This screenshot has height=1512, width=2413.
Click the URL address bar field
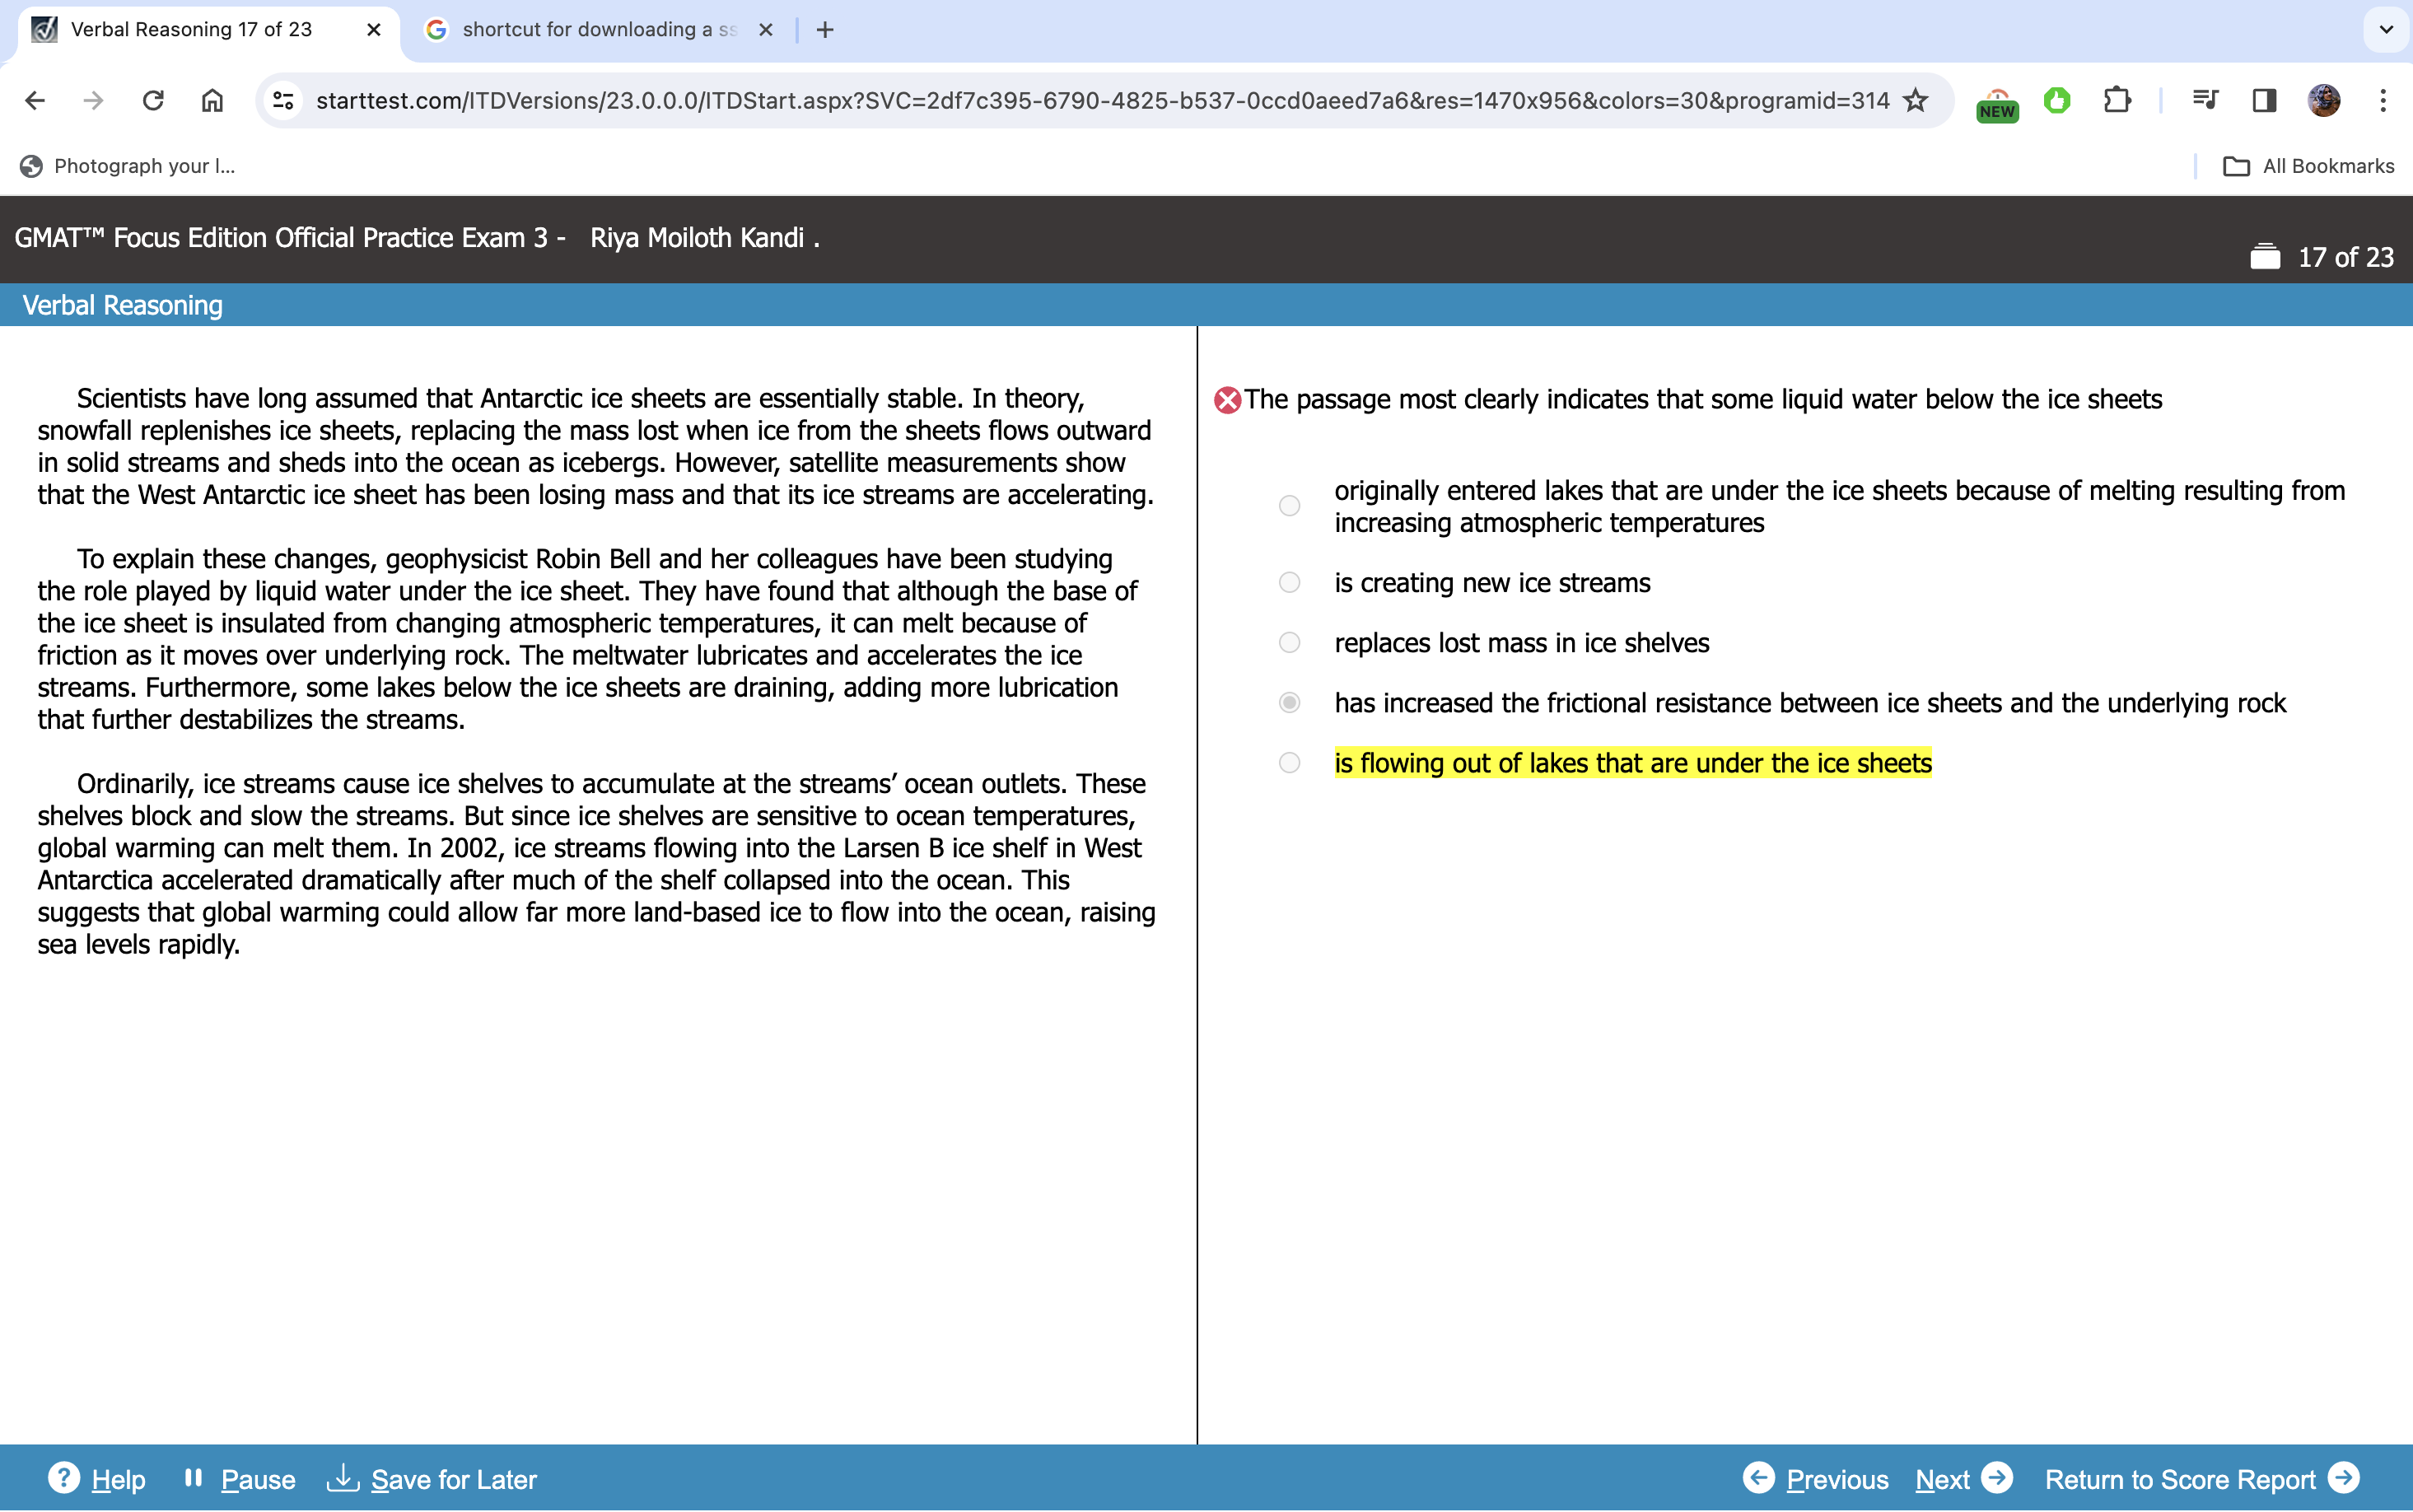coord(1100,100)
